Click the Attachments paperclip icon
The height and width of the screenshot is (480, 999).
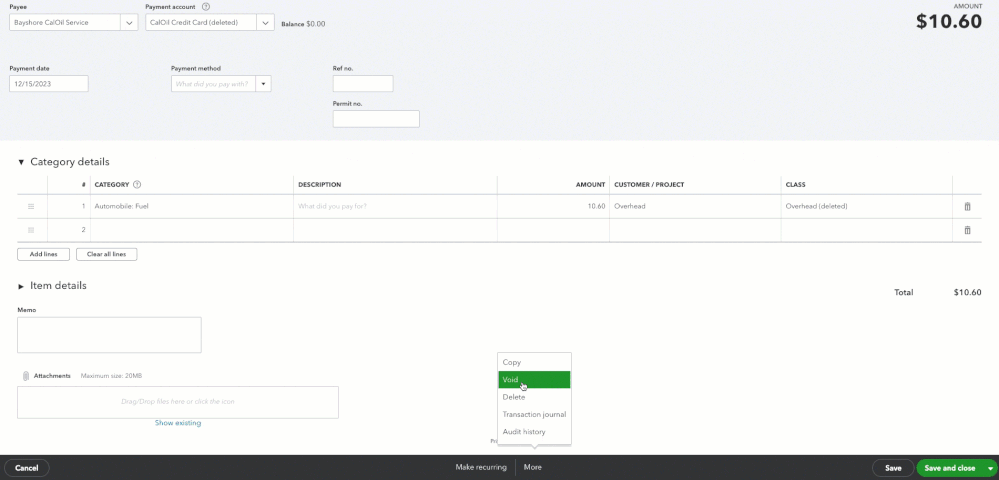(x=26, y=376)
